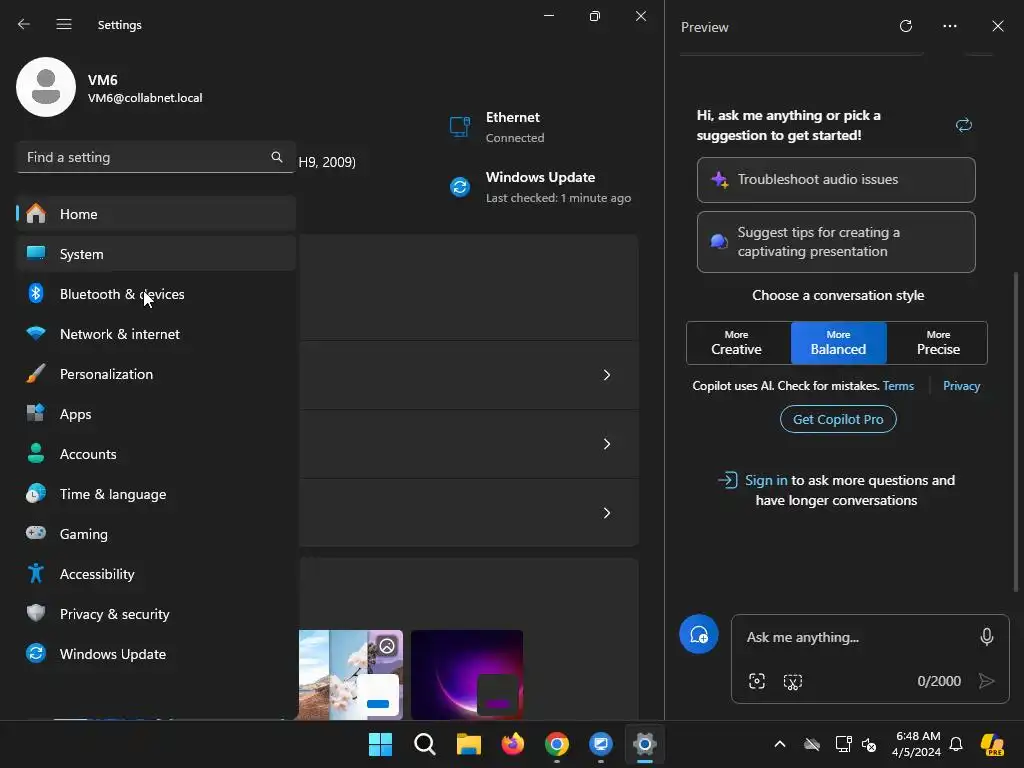
Task: Select More Creative conversation style
Action: pos(737,343)
